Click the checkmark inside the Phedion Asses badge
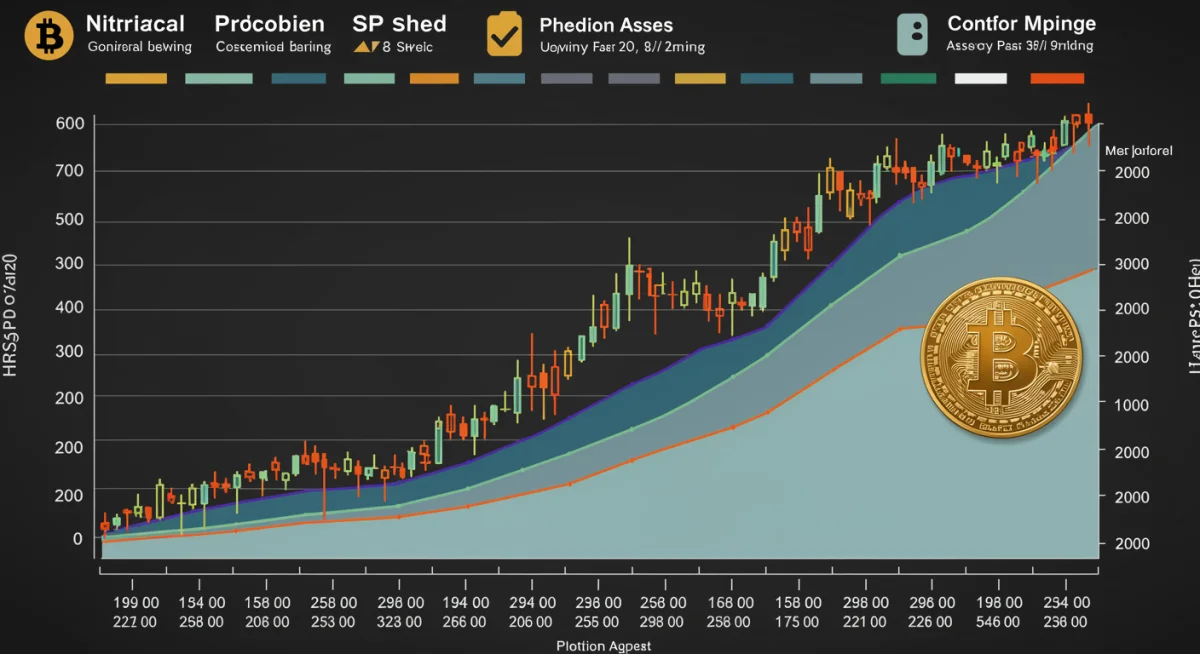This screenshot has height=654, width=1200. (505, 35)
